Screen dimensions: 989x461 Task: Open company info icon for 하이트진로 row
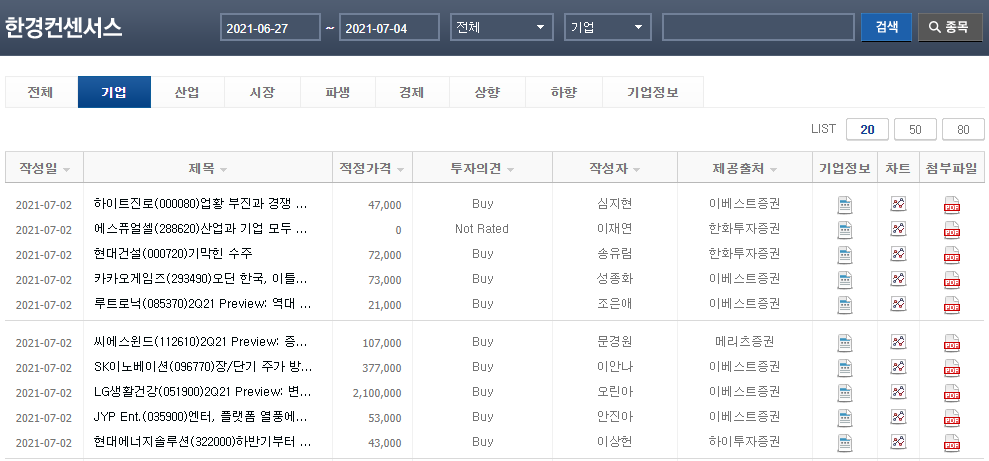tap(845, 205)
